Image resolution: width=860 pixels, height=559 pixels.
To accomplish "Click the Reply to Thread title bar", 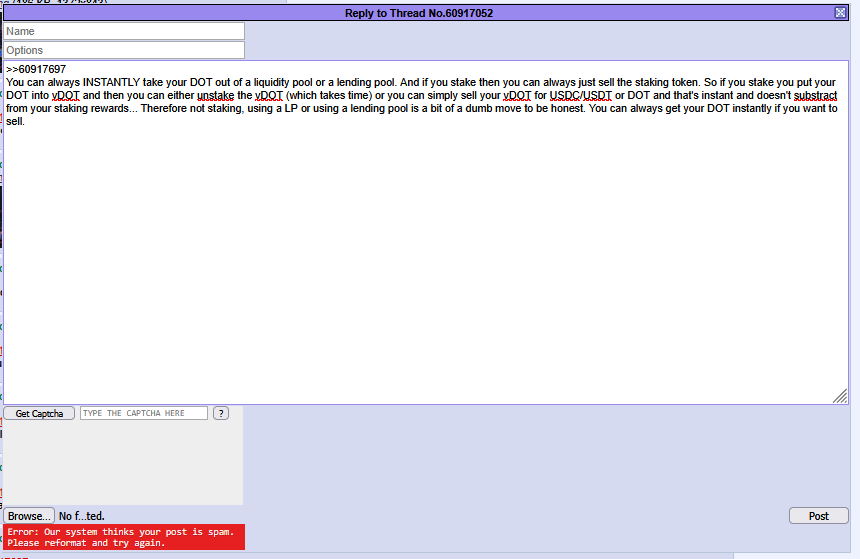I will [x=419, y=13].
